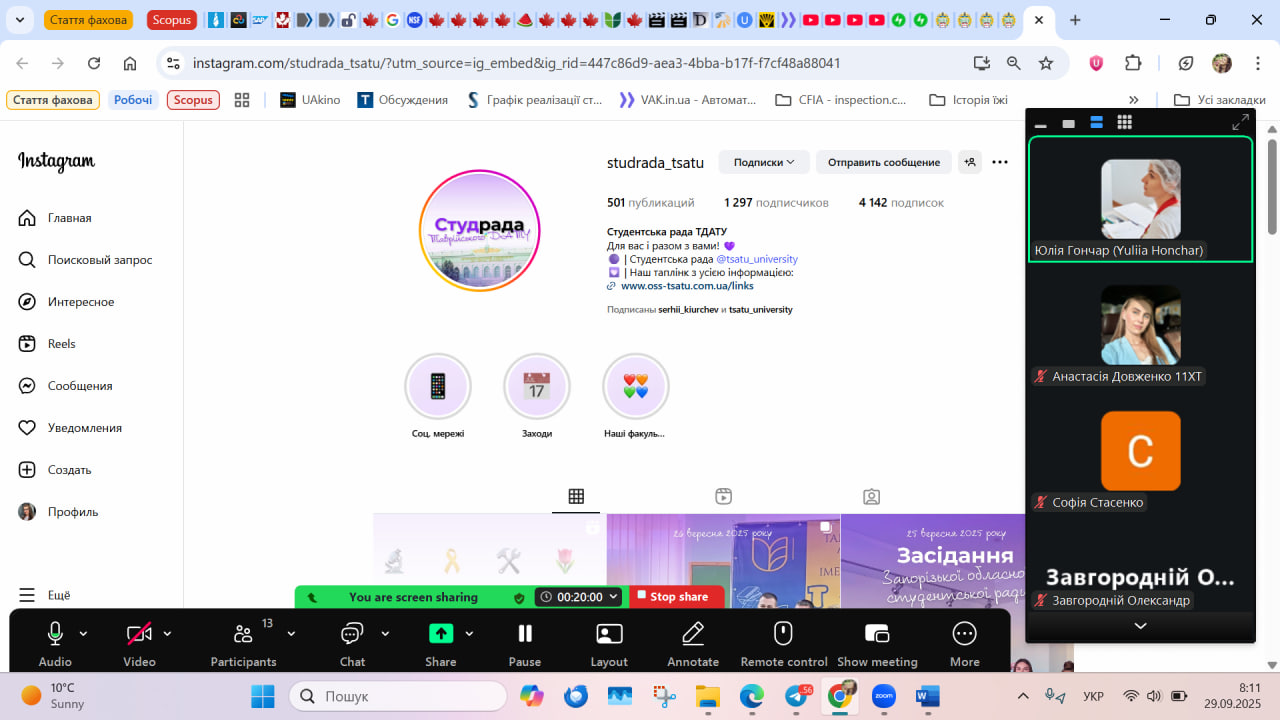Show more Zoom participants with down chevron
The height and width of the screenshot is (720, 1280).
1140,626
